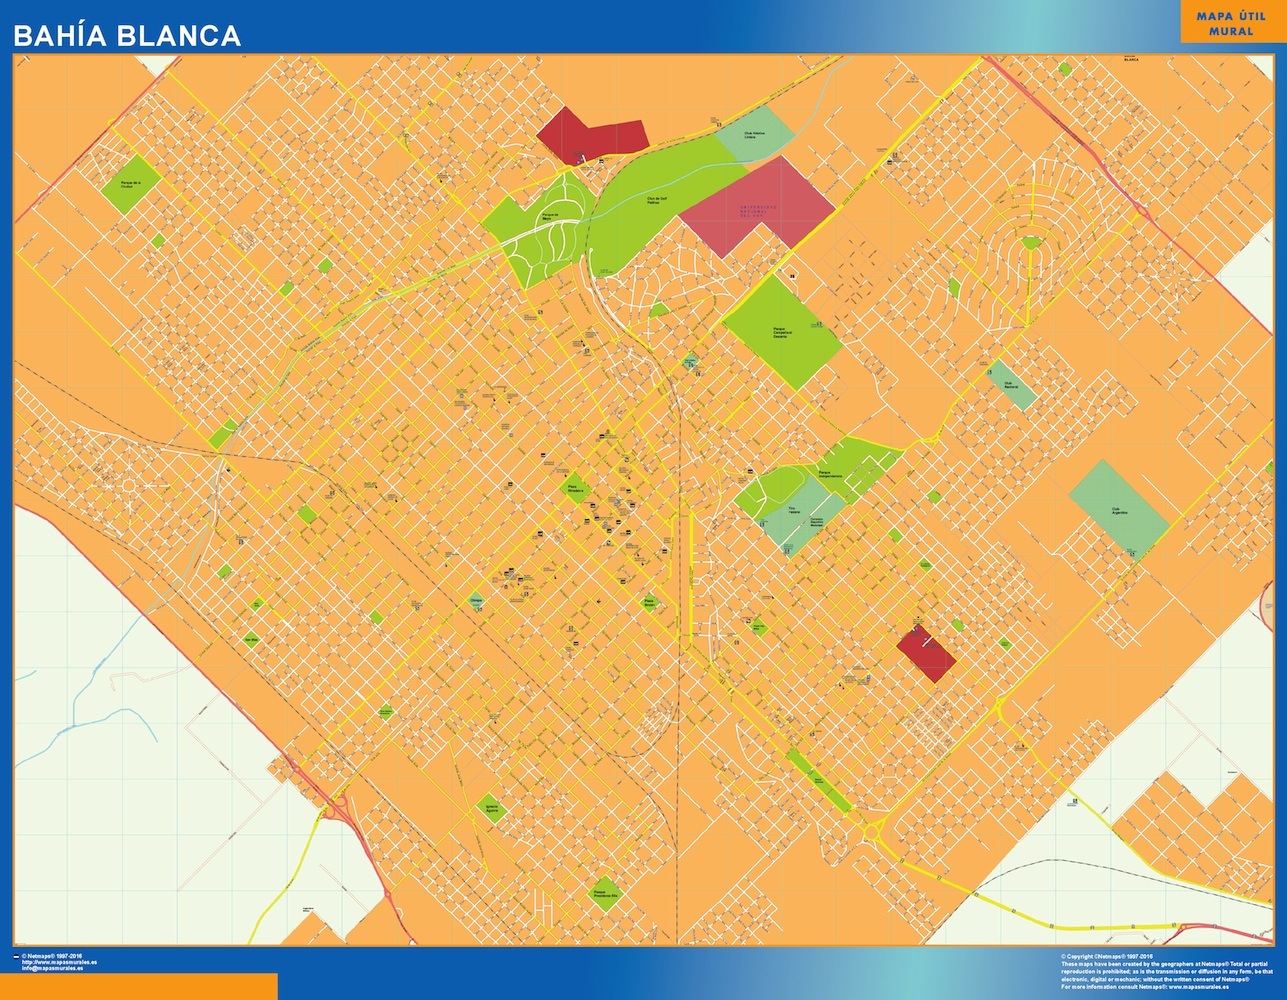Click the Universidad Nacional del Sur area
Screen dimensions: 1287x1000
tap(764, 207)
